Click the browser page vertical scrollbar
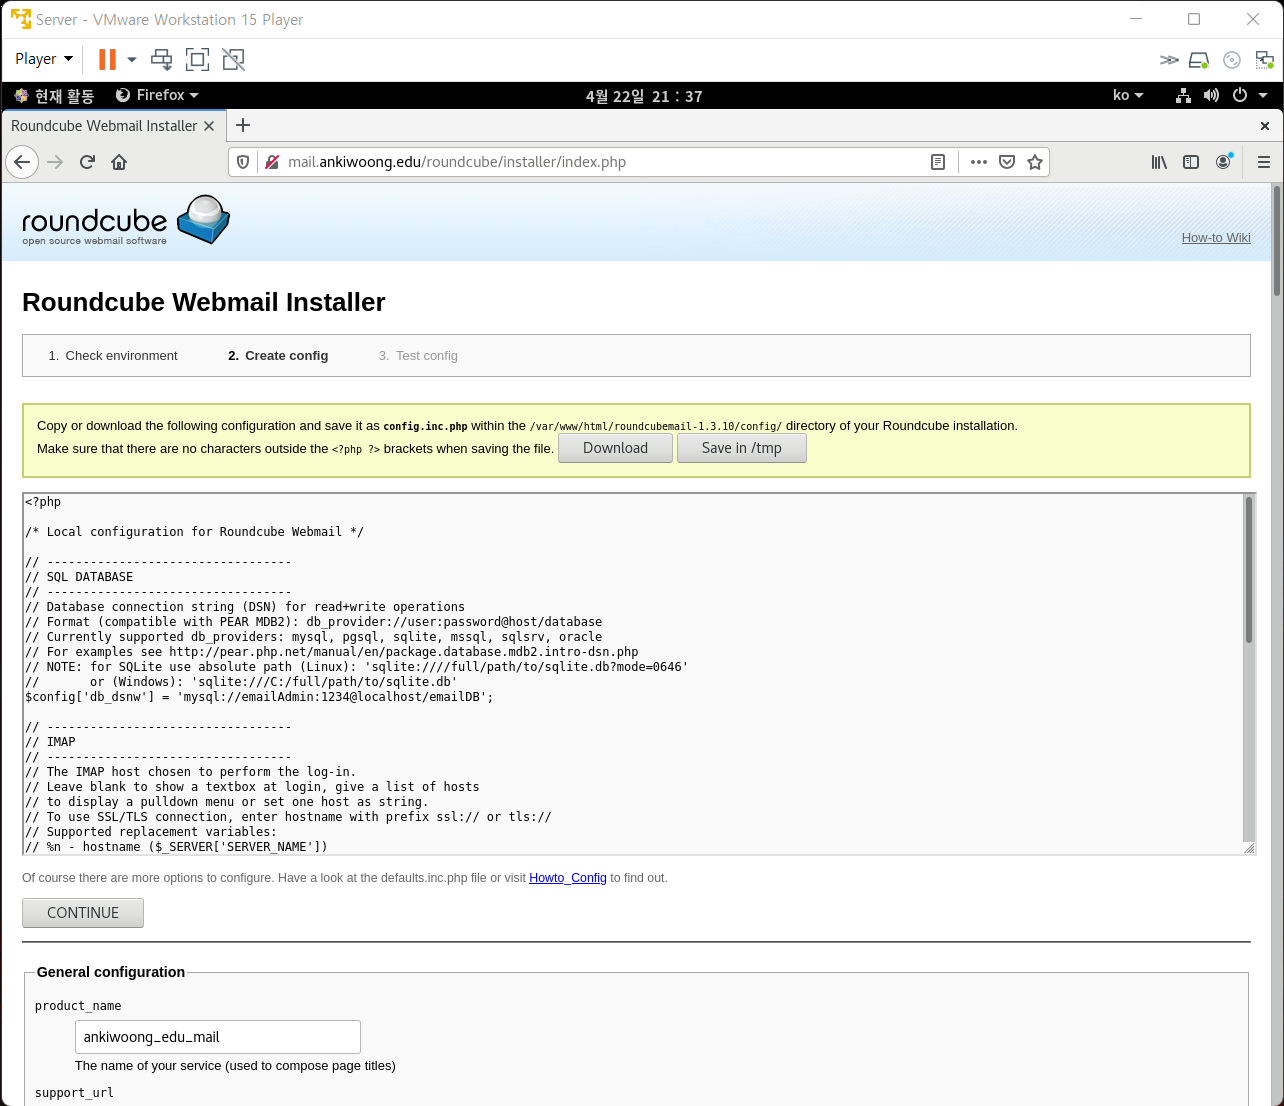 1277,240
